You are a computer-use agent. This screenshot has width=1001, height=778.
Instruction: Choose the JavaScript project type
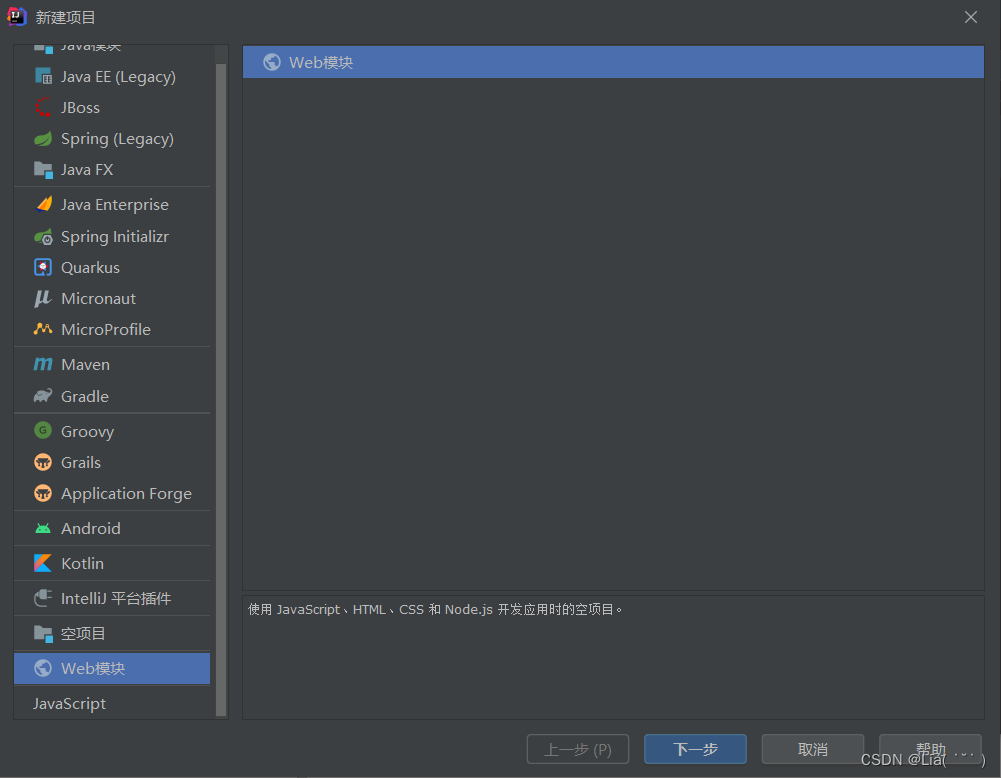pos(69,703)
